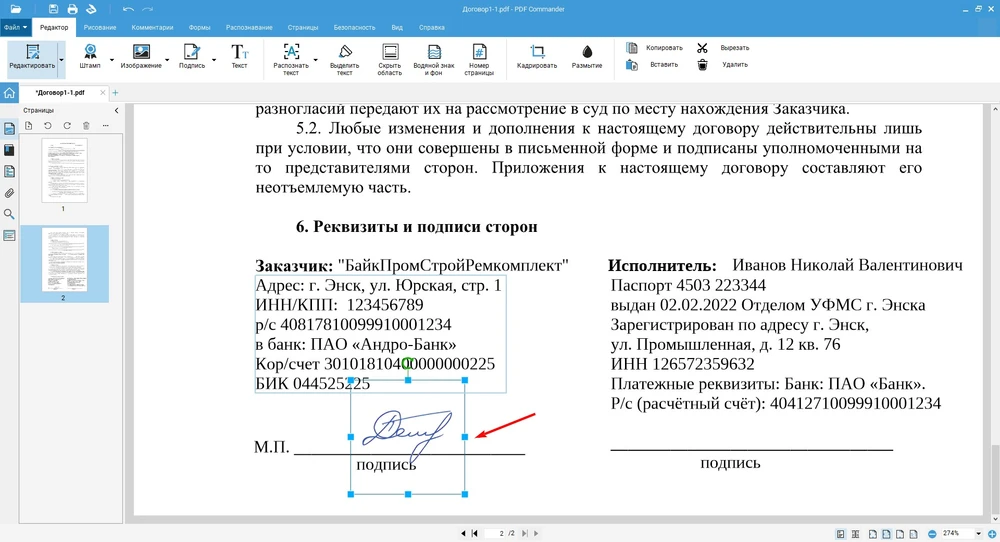Collapse the Страницы panel with chevron
This screenshot has width=1000, height=542.
(114, 110)
